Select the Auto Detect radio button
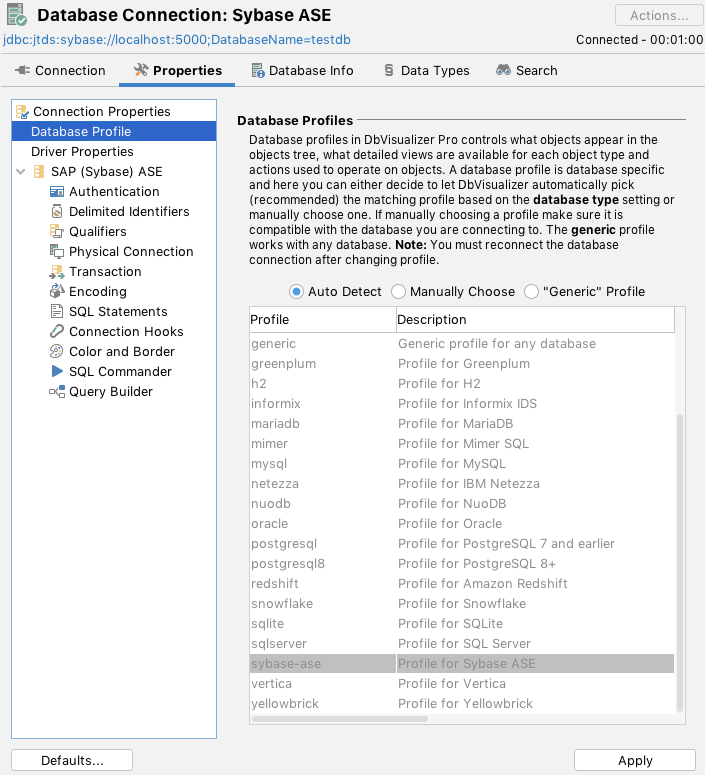The image size is (705, 775). point(296,291)
